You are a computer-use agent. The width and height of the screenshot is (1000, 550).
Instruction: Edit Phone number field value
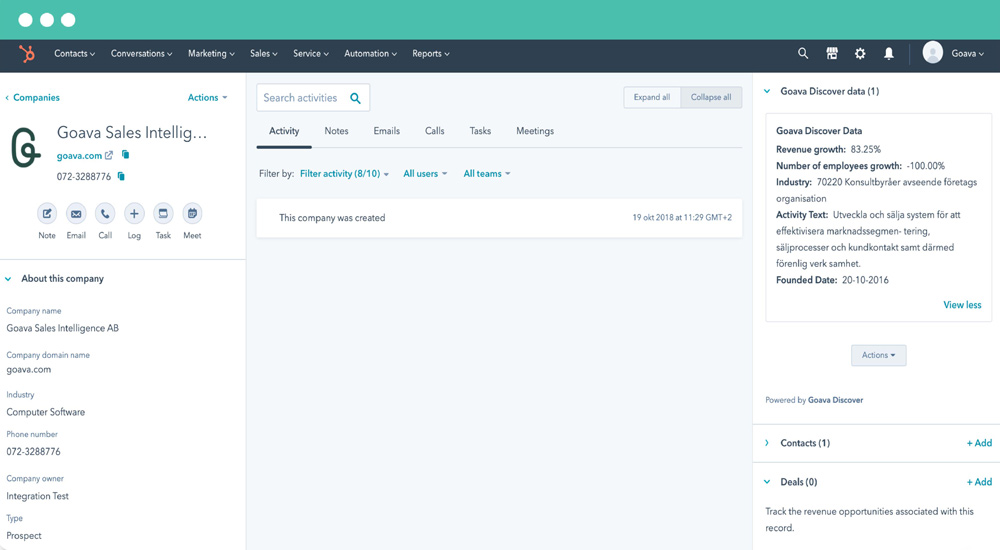point(33,452)
